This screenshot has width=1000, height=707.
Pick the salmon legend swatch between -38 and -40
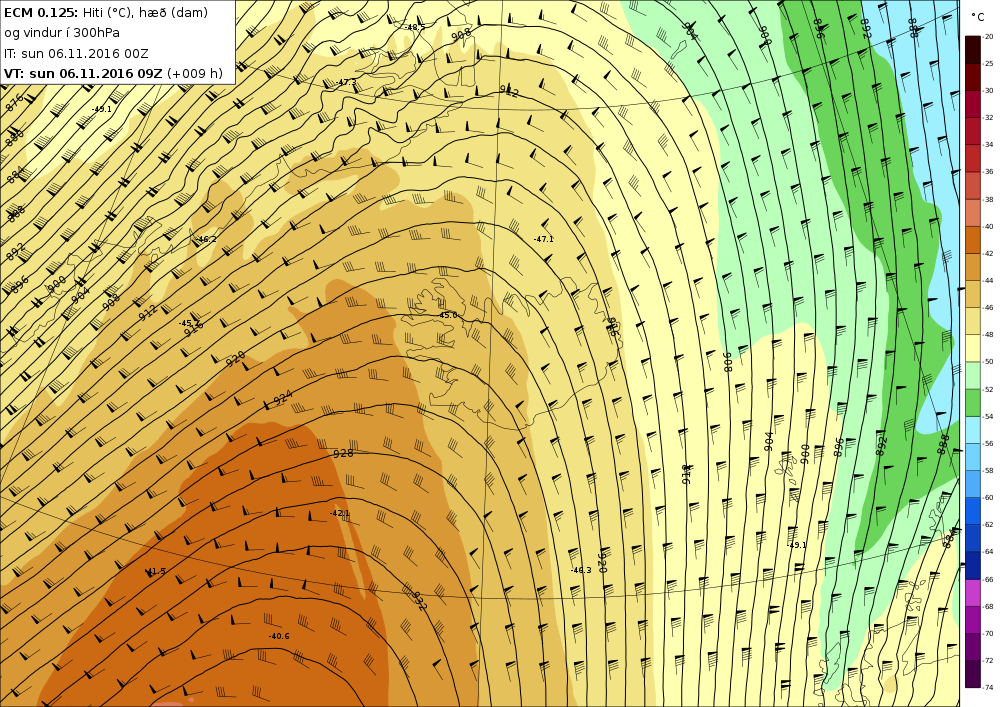973,213
